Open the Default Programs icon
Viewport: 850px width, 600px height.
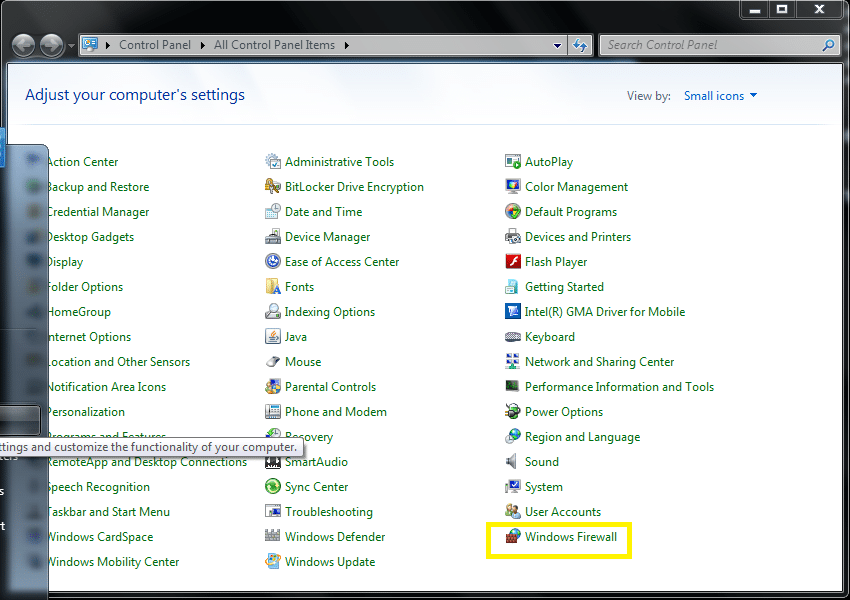[x=513, y=211]
